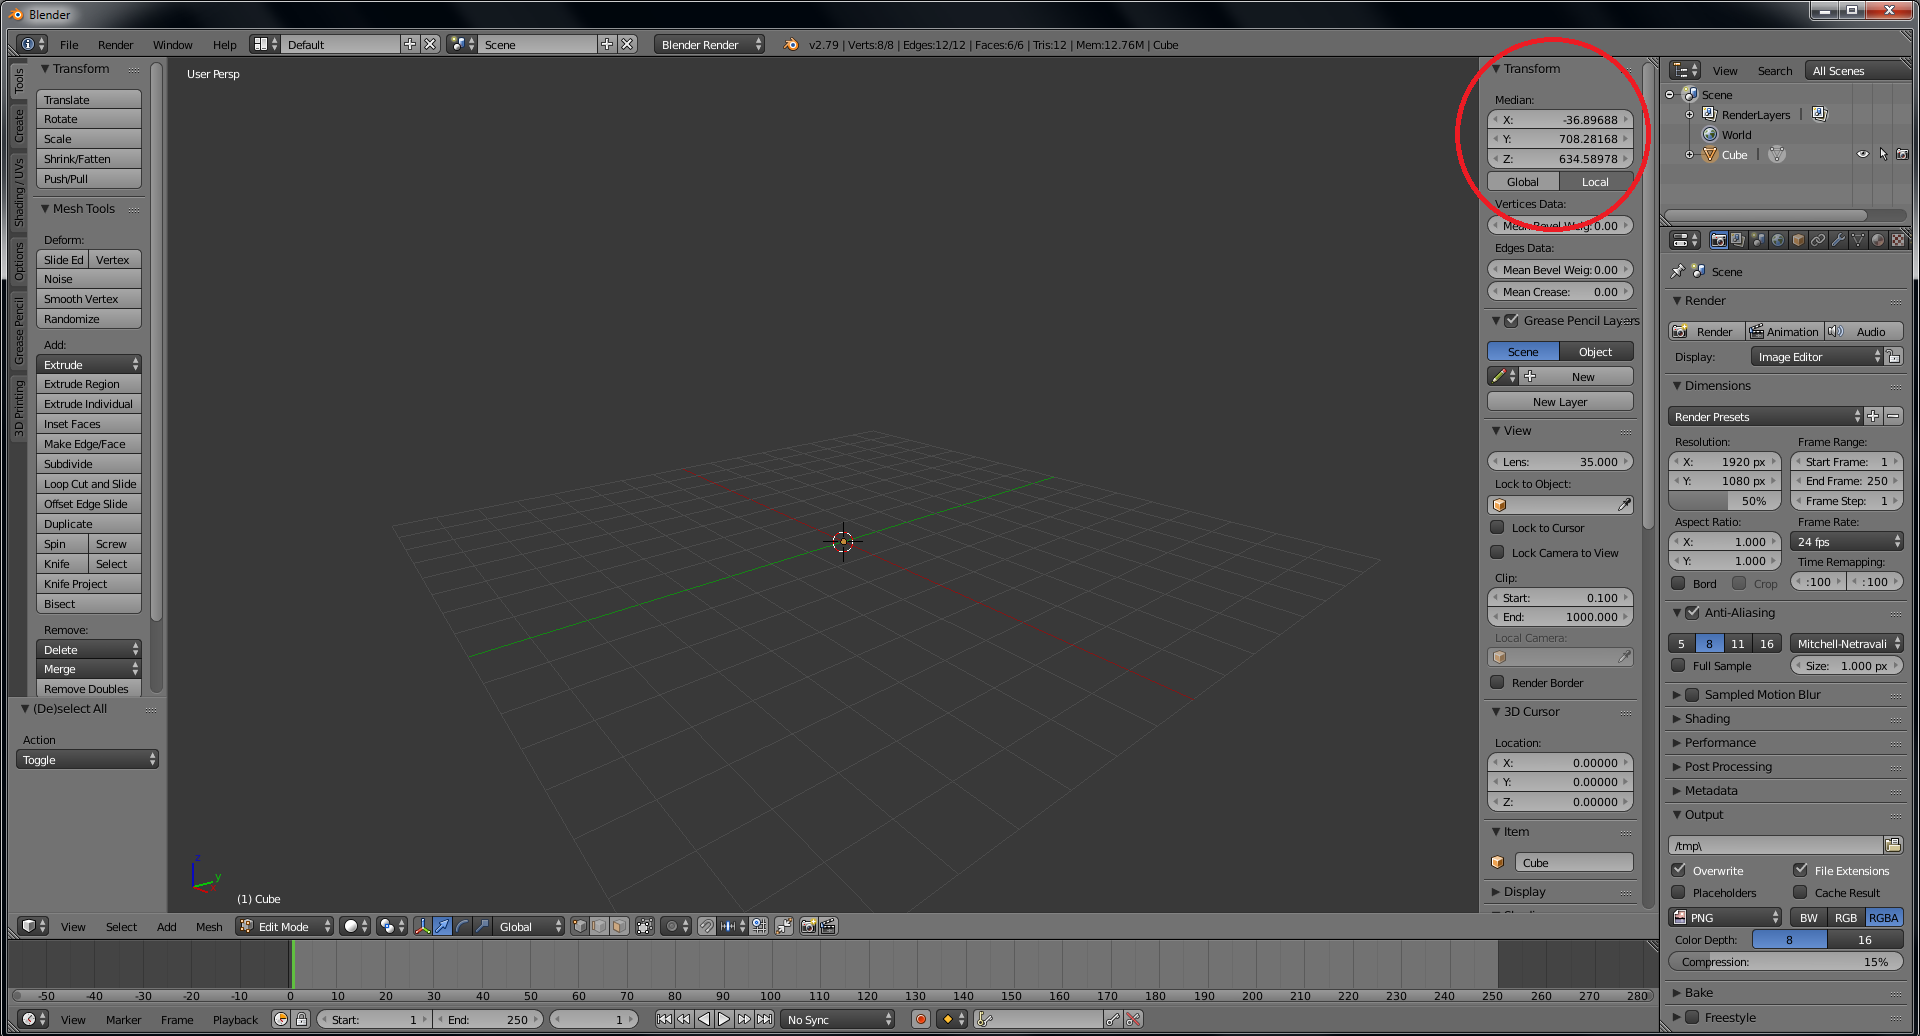Image resolution: width=1920 pixels, height=1036 pixels.
Task: Open the PNG file format dropdown
Action: coord(1725,917)
